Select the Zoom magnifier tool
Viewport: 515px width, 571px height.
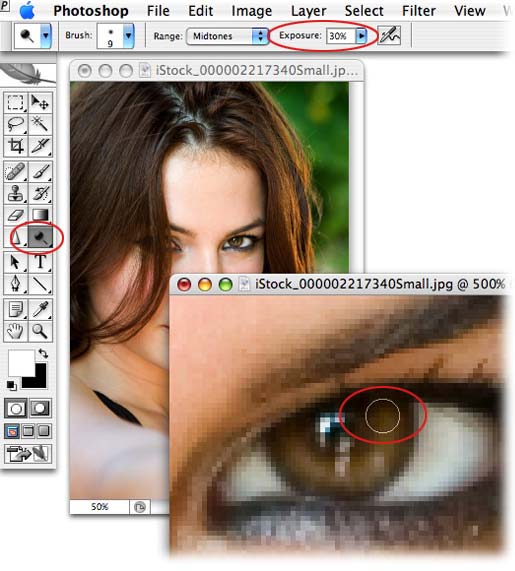[x=40, y=331]
